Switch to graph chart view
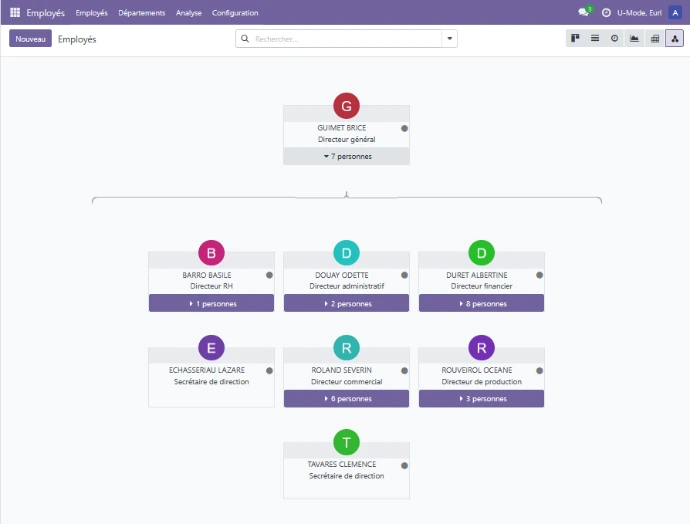690x524 pixels. (x=634, y=38)
